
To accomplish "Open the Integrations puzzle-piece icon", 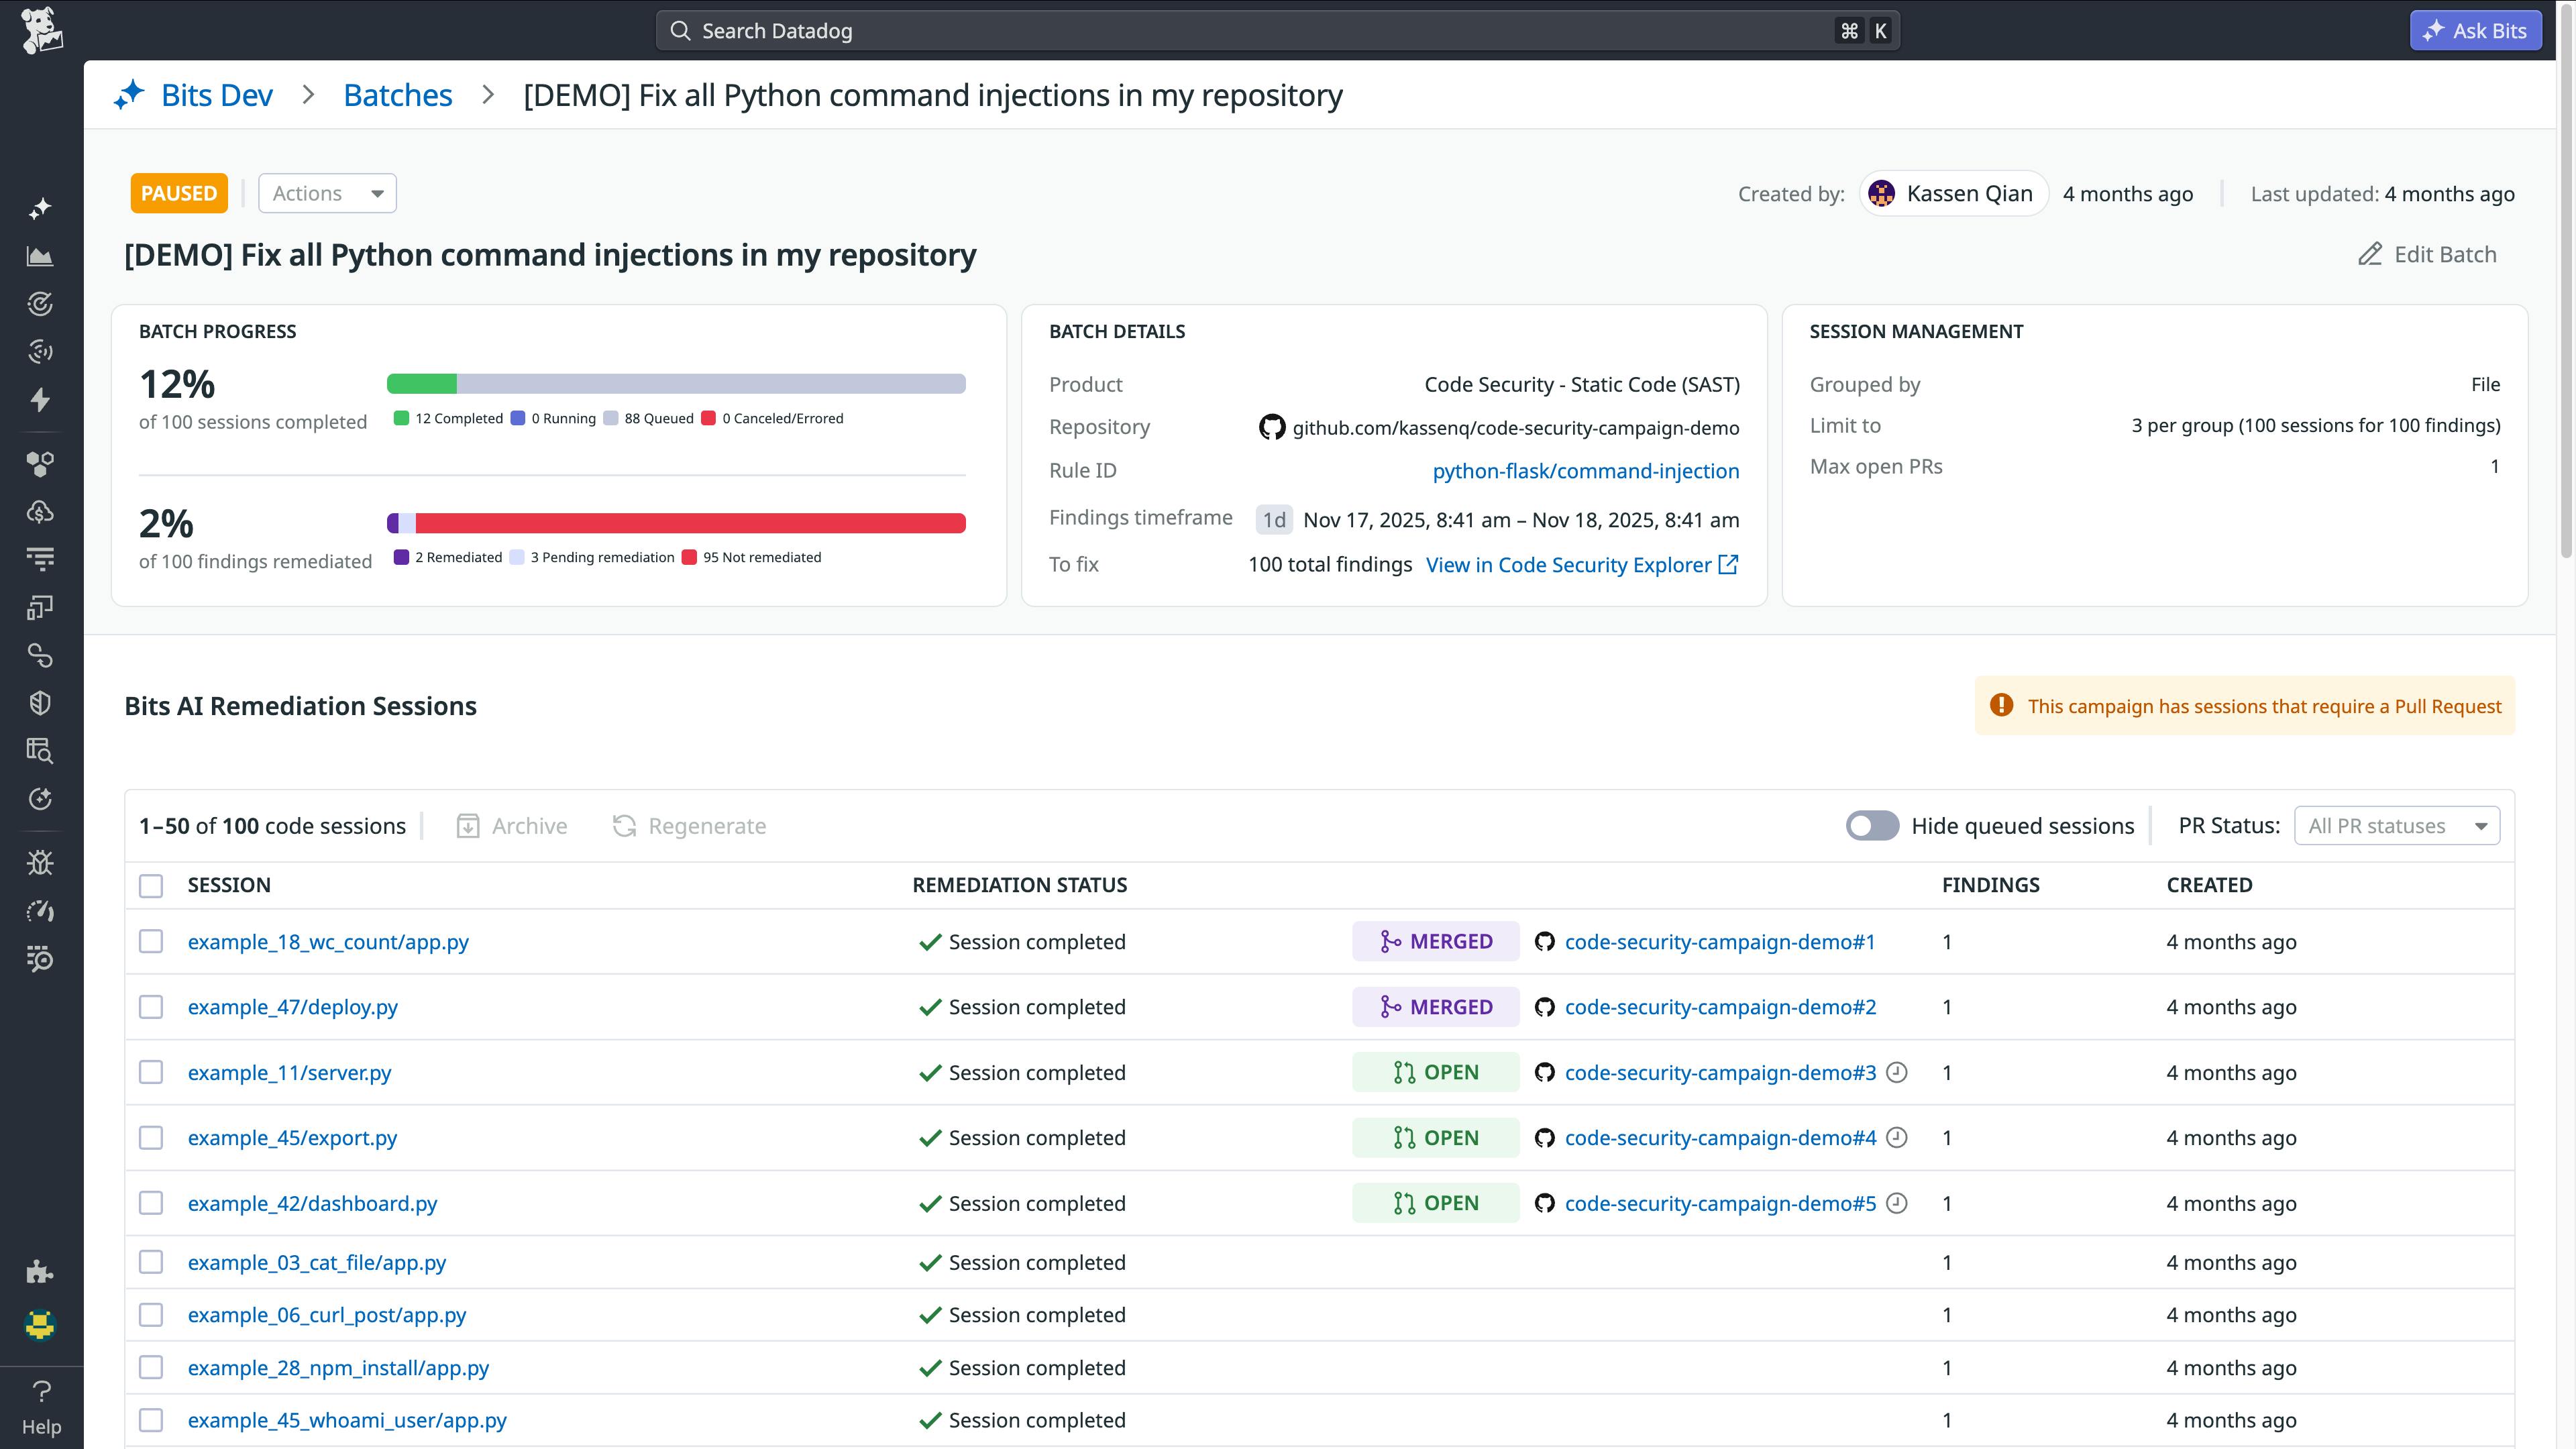I will 41,1272.
